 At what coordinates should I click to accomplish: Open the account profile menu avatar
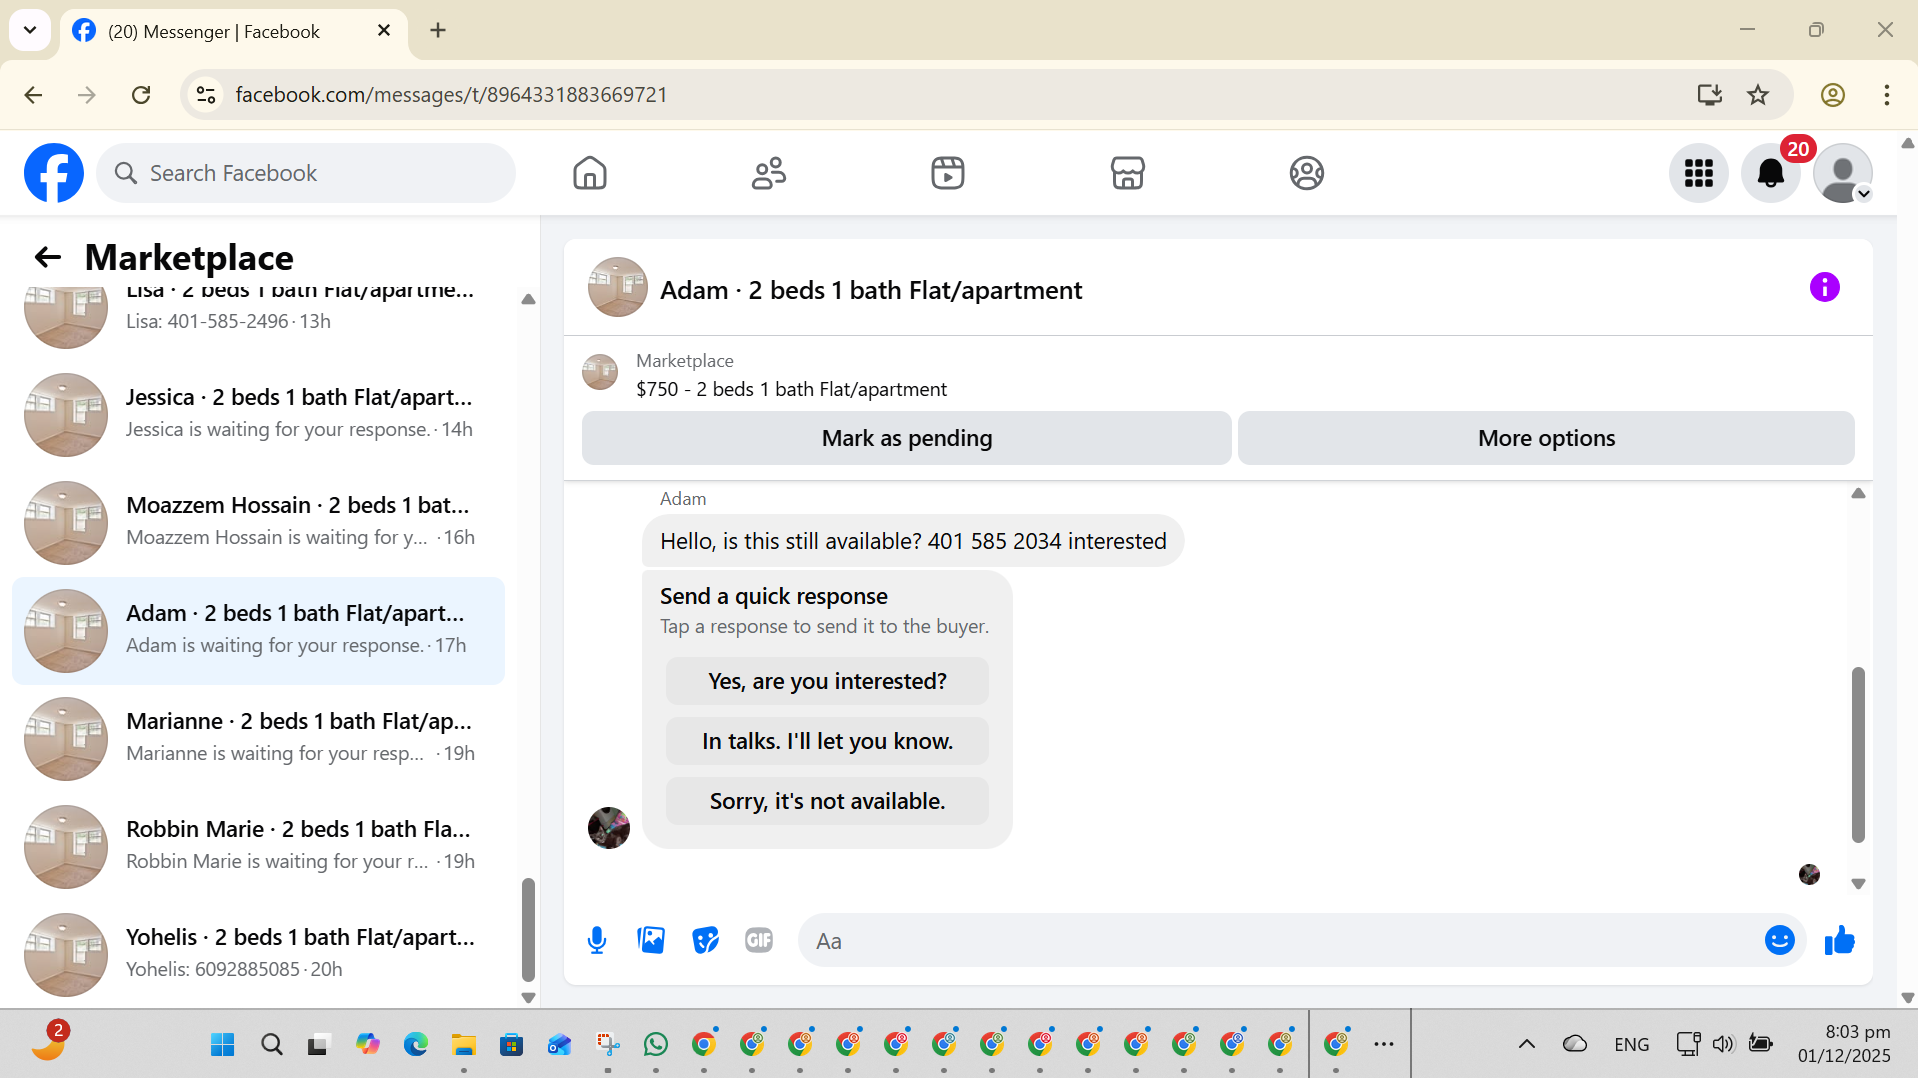click(x=1843, y=173)
